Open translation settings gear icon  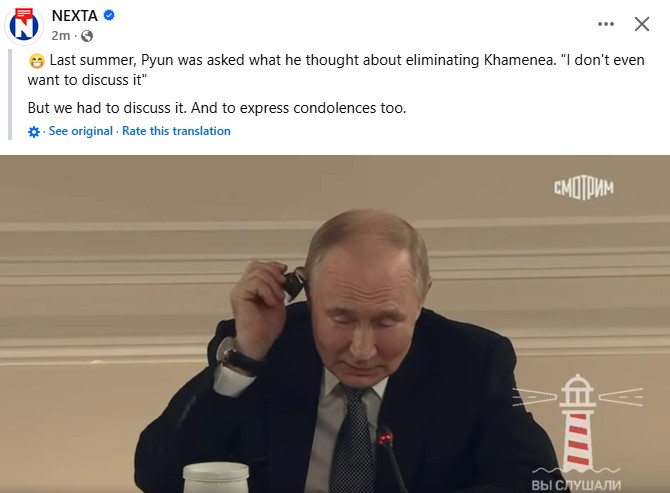click(x=34, y=132)
